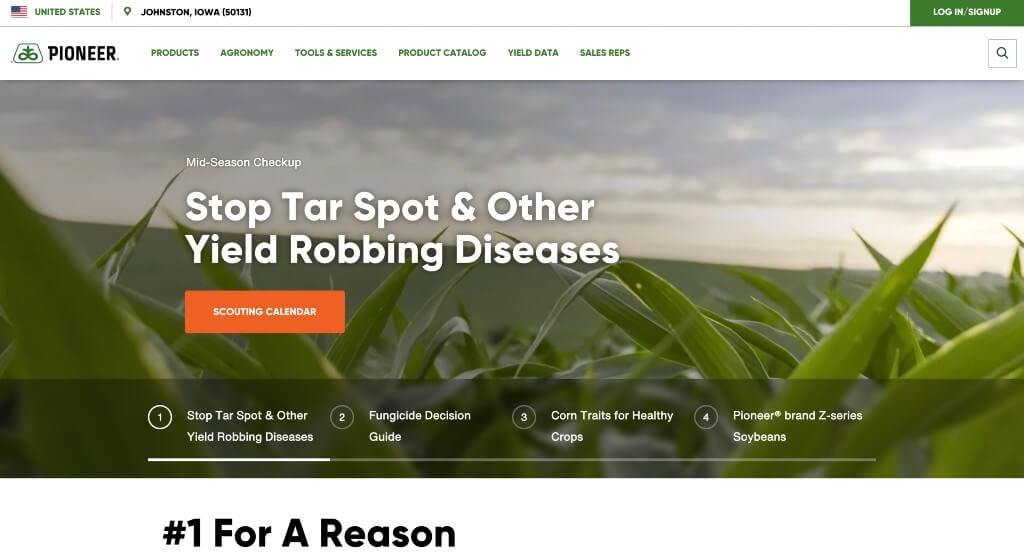
Task: Go to Product Catalog
Action: tap(442, 53)
